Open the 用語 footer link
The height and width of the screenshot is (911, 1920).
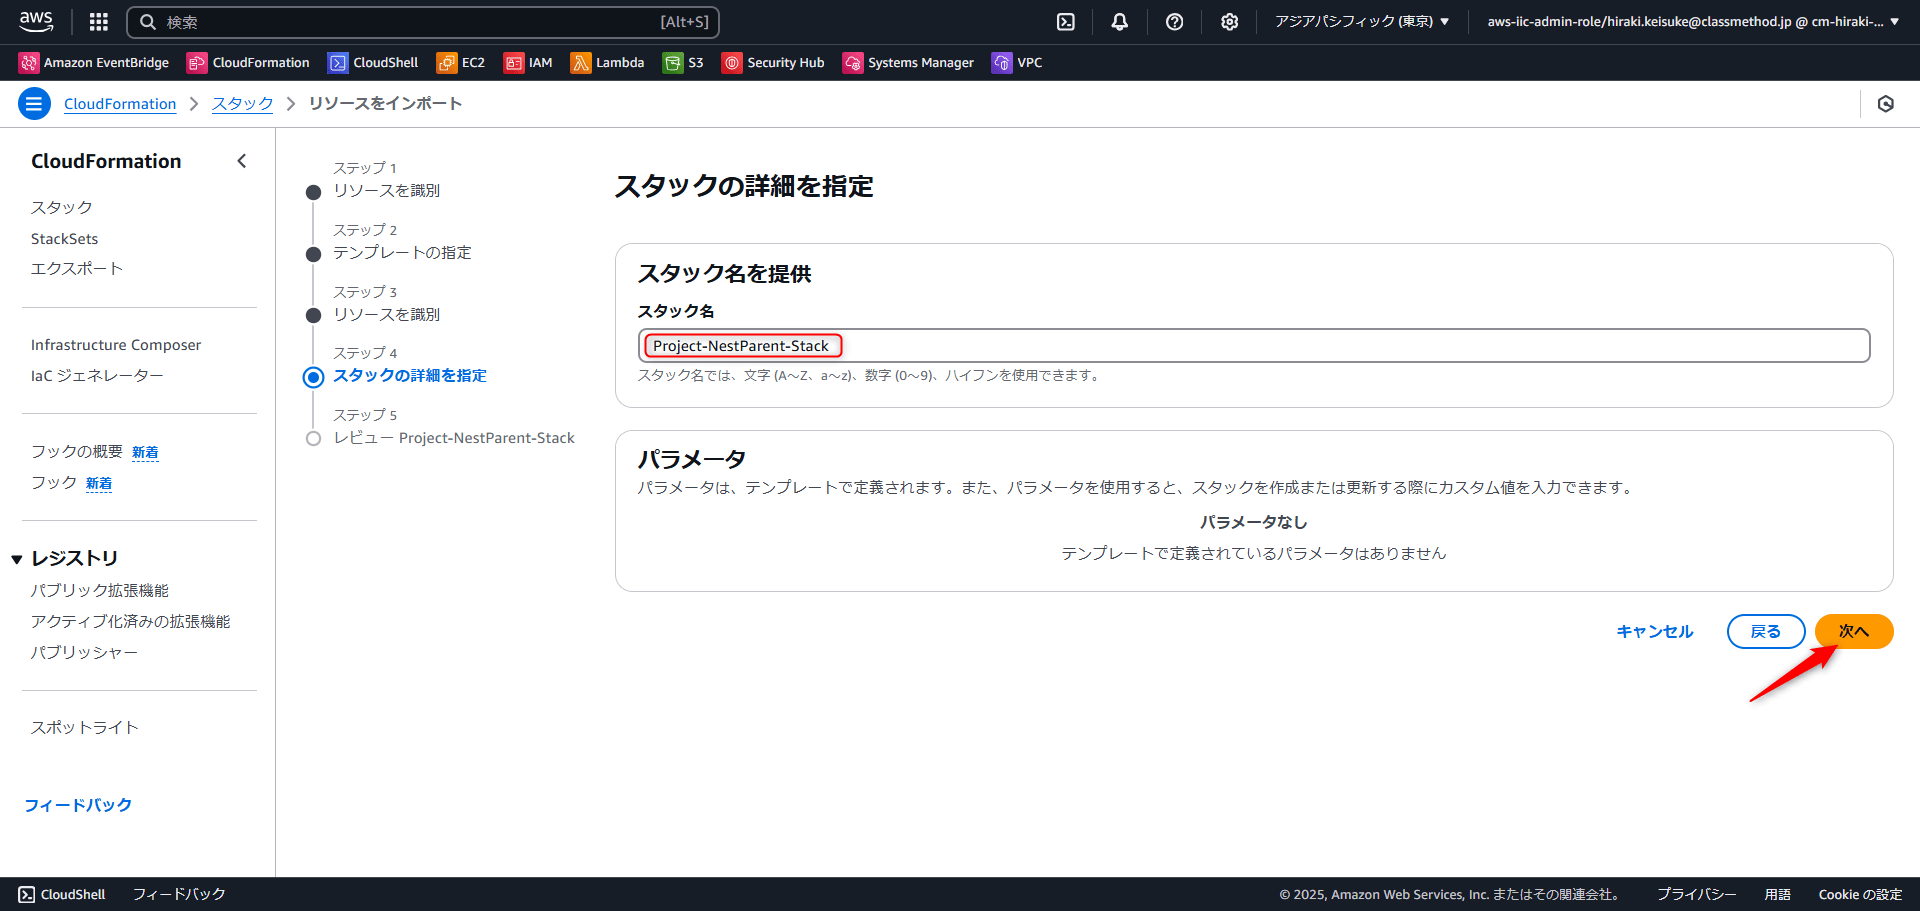coord(1777,894)
